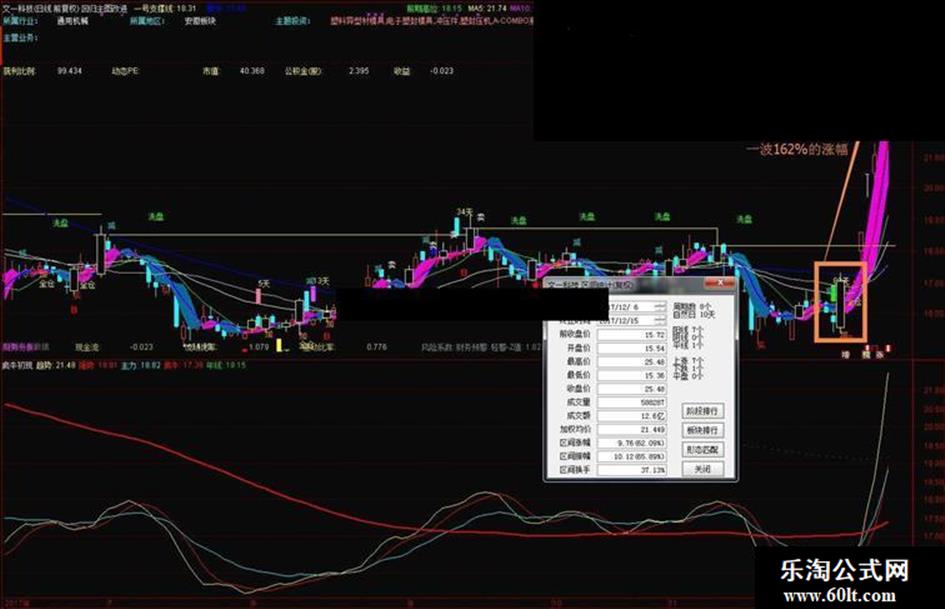Click the 34天 marker above the candlesticks
This screenshot has width=945, height=609.
point(464,212)
